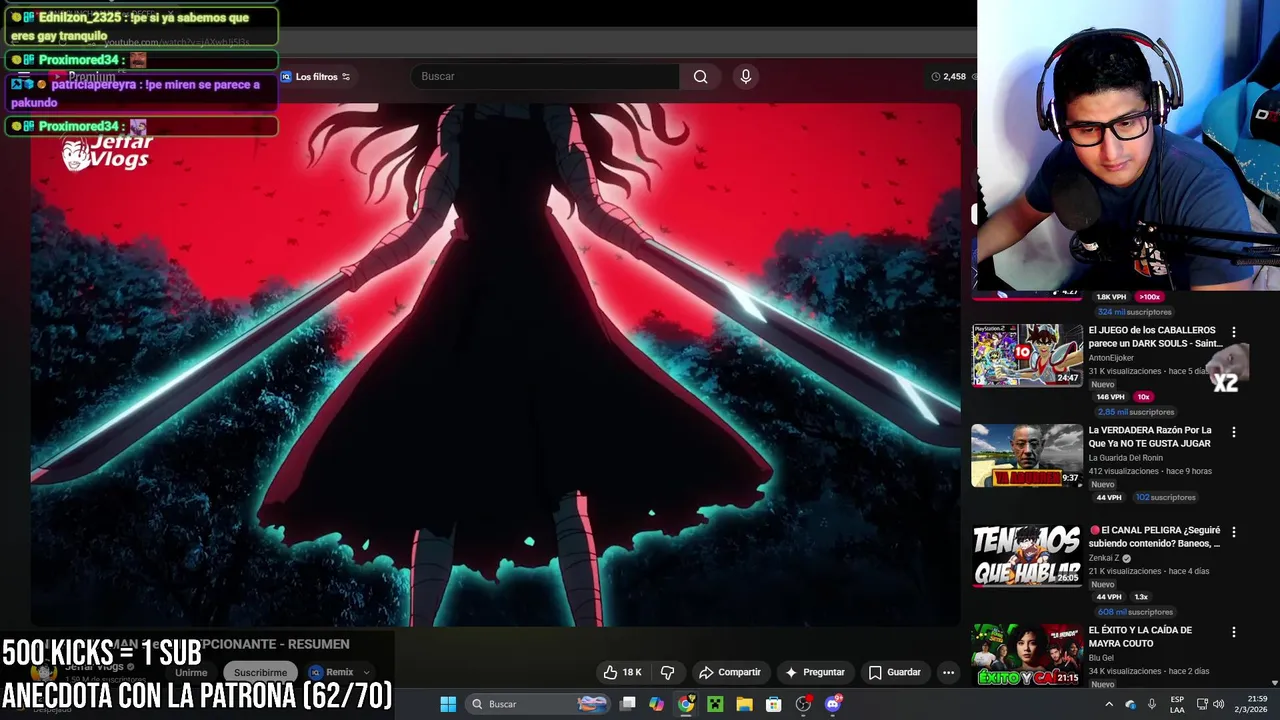
Task: Click the 10x badge under AntonEijoker video
Action: [1143, 397]
